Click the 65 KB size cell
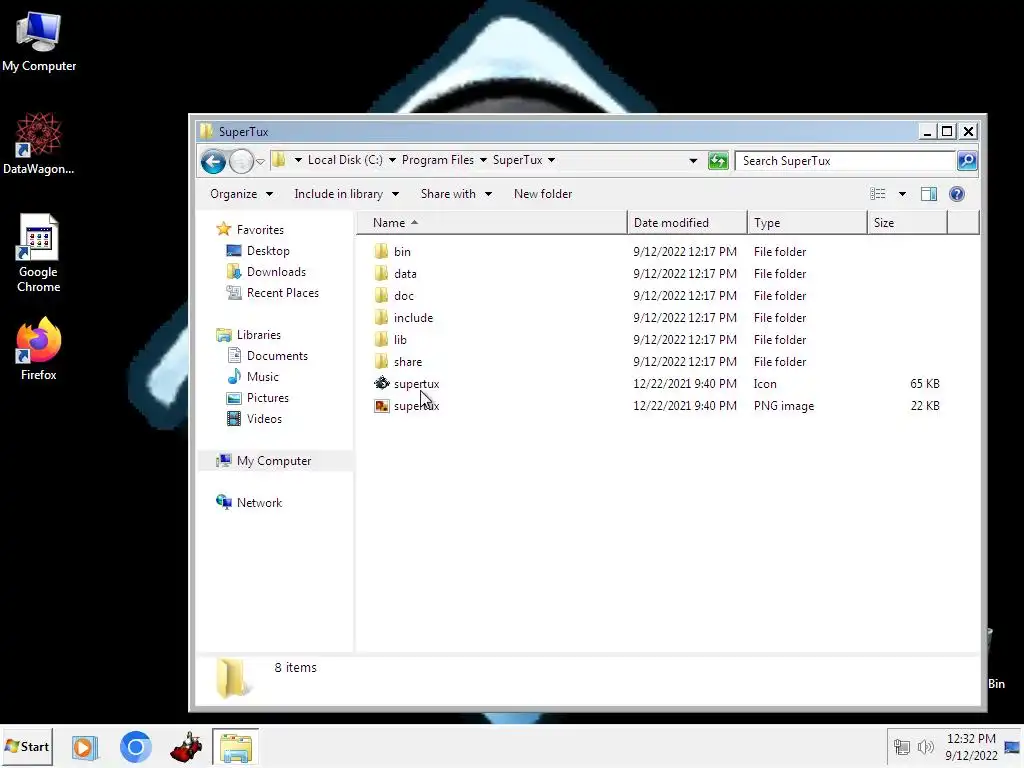The image size is (1024, 768). (x=925, y=384)
